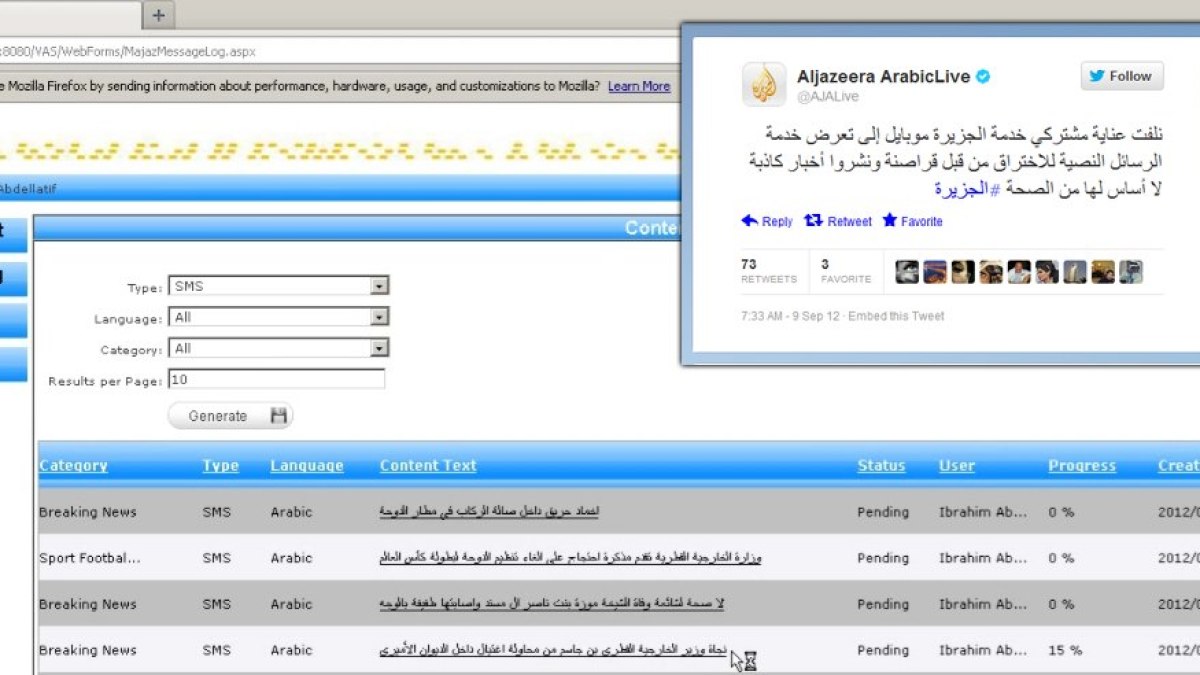Sort by the Content Text column header
This screenshot has height=675, width=1200.
(x=428, y=465)
